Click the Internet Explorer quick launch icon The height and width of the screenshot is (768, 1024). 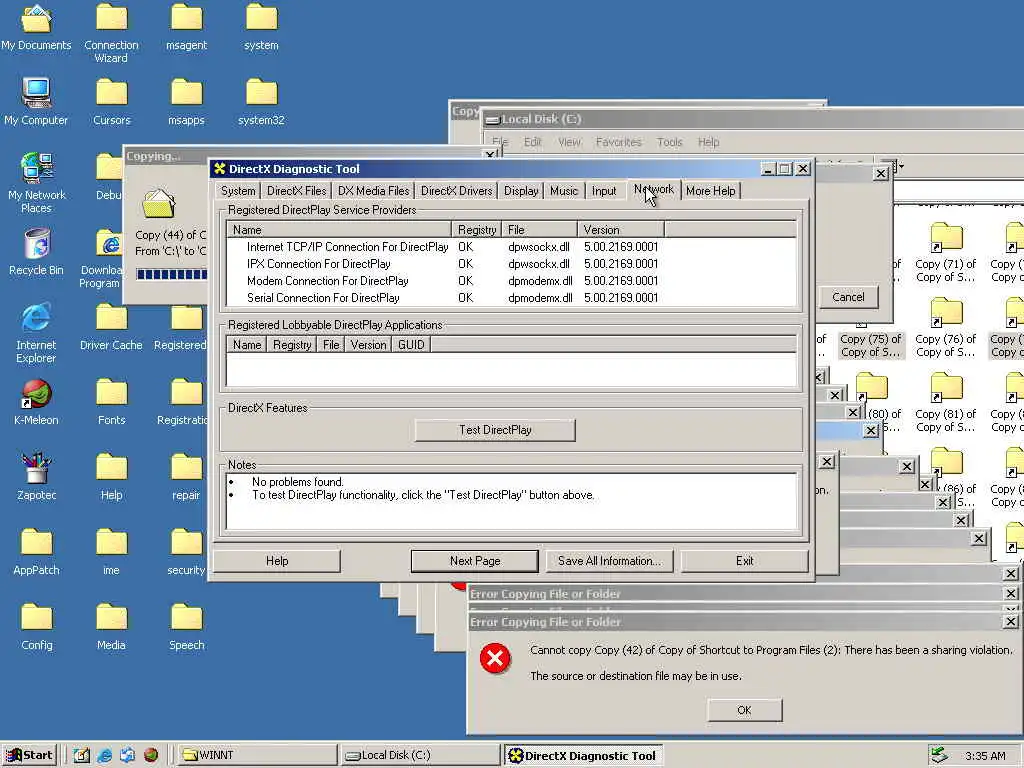pos(104,756)
